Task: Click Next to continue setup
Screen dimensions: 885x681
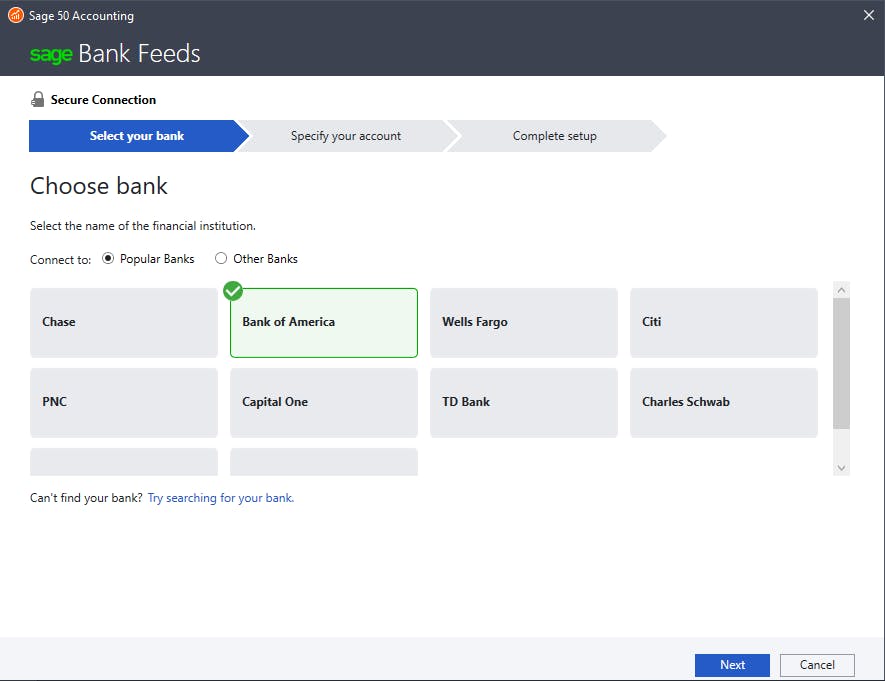Action: pyautogui.click(x=732, y=665)
